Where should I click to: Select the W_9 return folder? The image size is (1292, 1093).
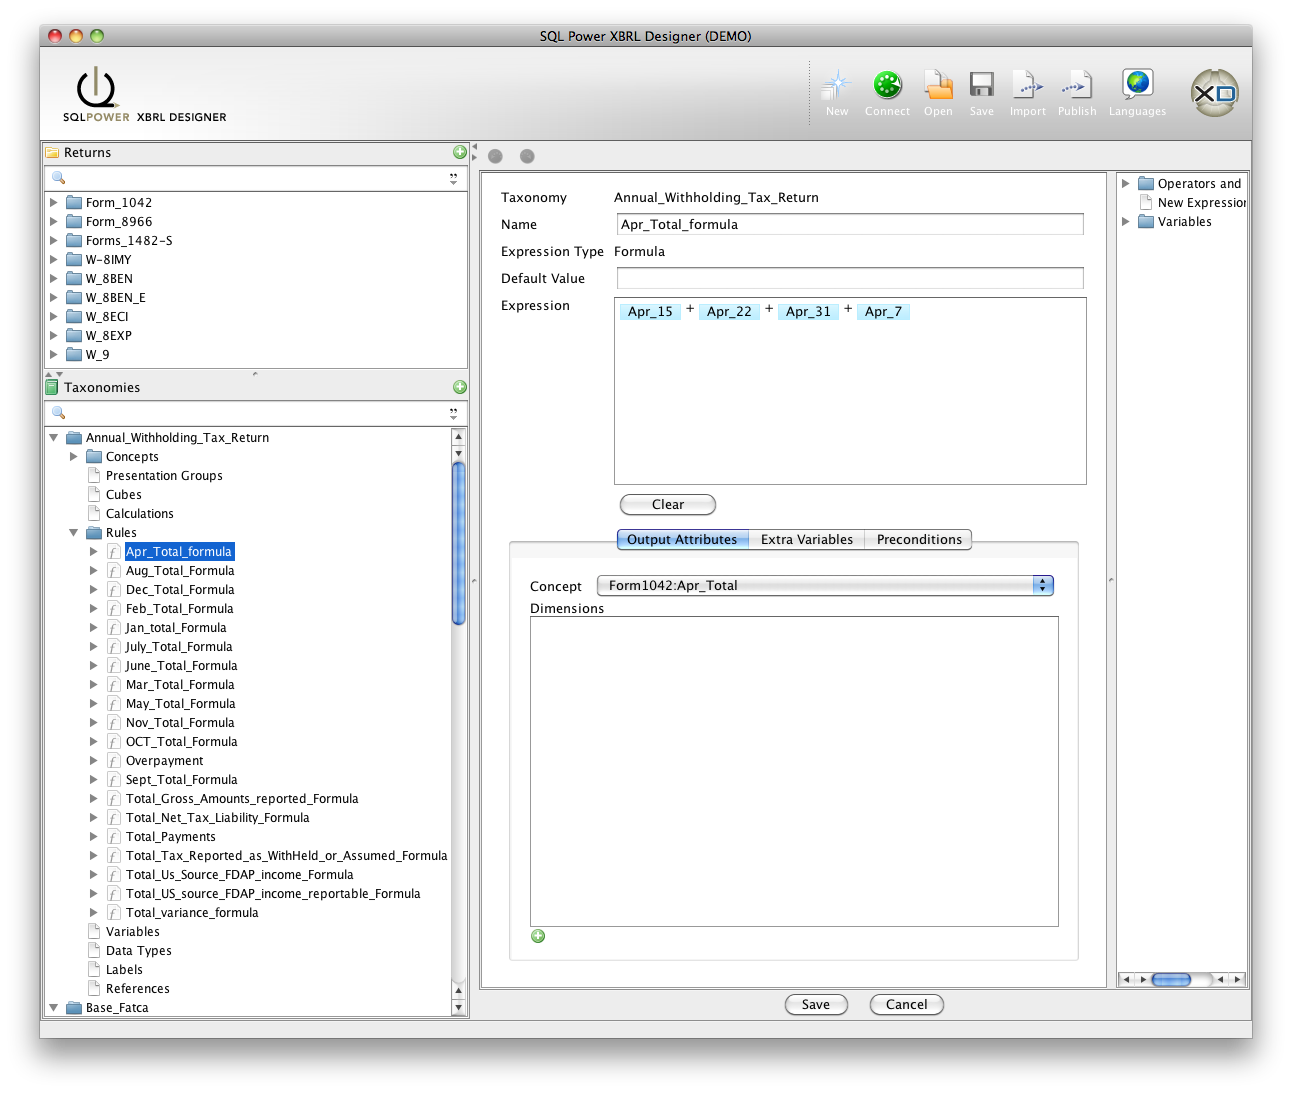pyautogui.click(x=97, y=354)
